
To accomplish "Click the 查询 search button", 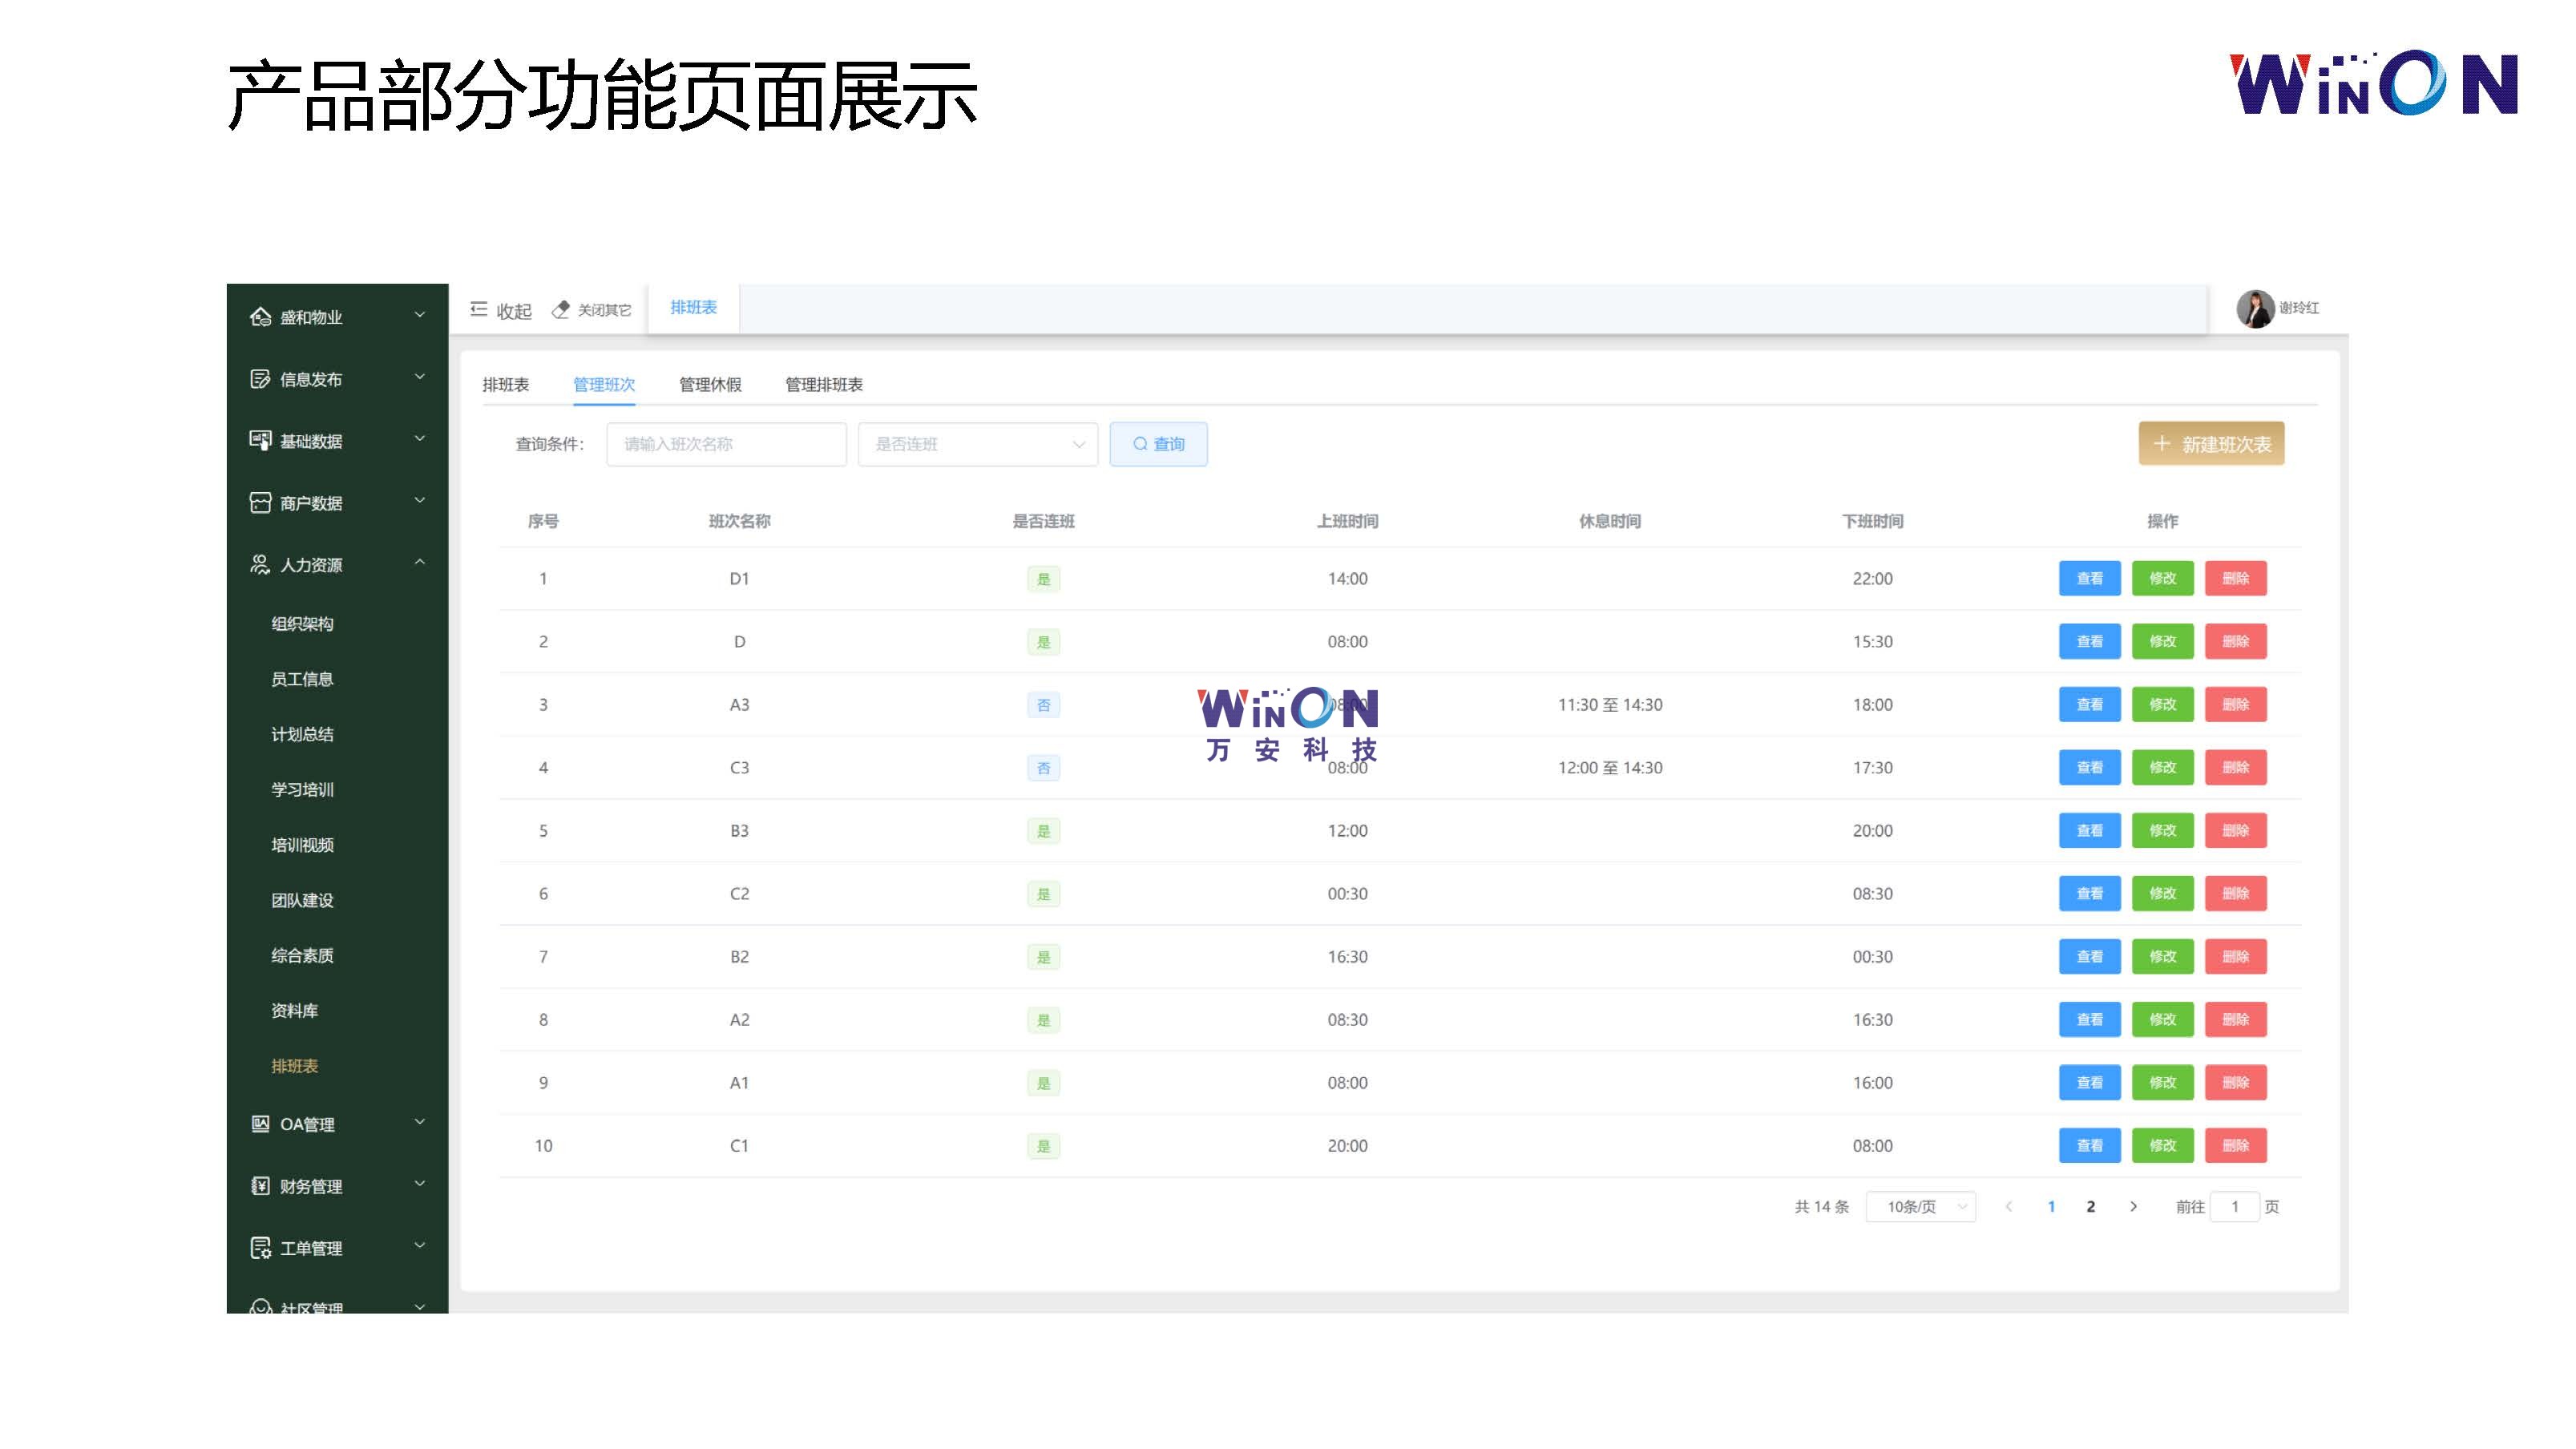I will (1159, 444).
